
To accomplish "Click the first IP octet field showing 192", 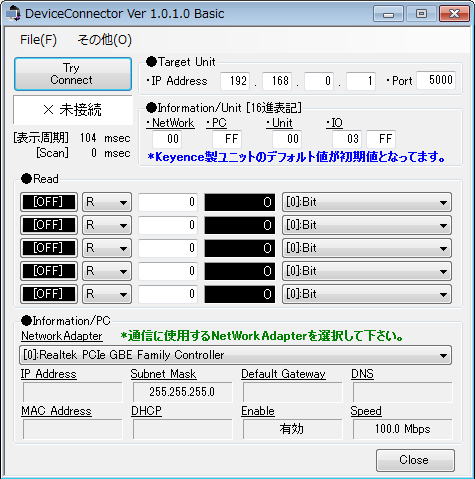I will point(235,81).
